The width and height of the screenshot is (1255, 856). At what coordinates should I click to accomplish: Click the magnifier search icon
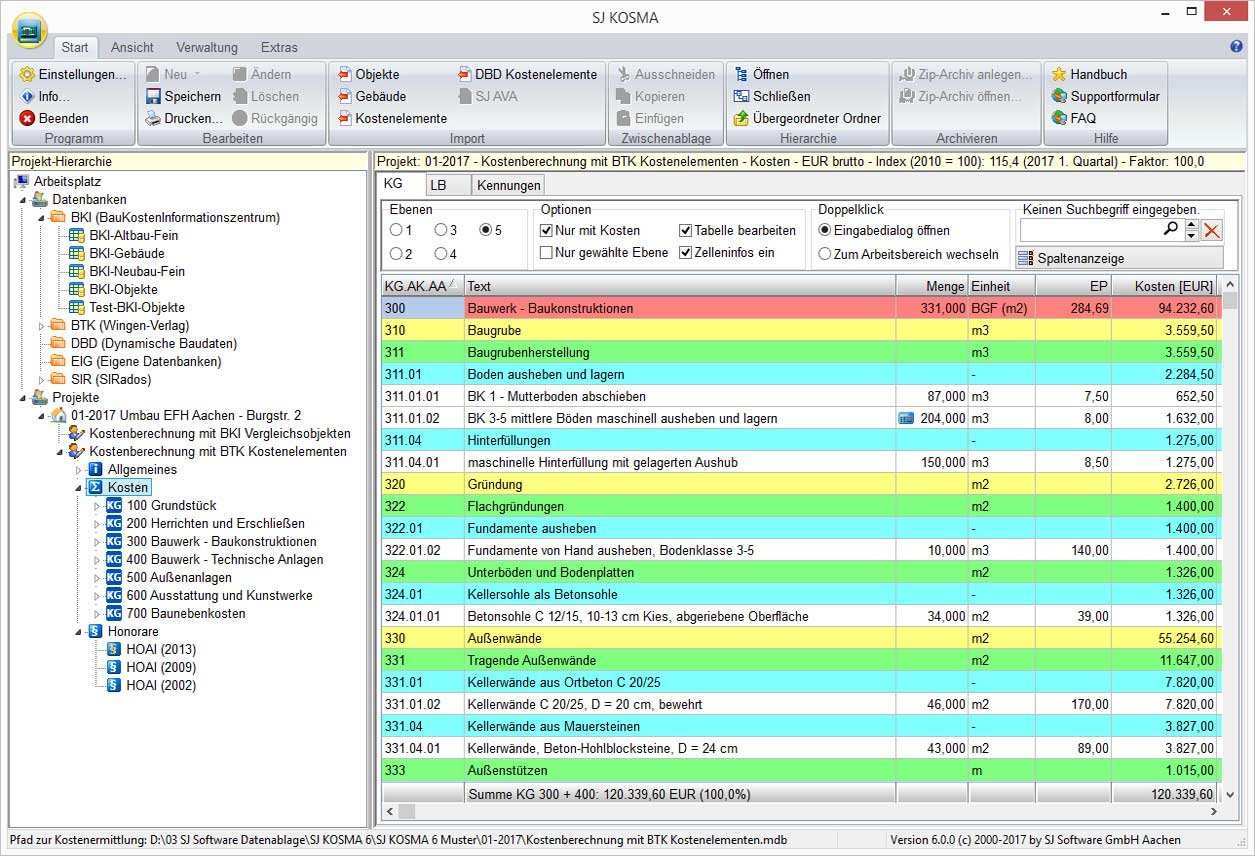1171,230
